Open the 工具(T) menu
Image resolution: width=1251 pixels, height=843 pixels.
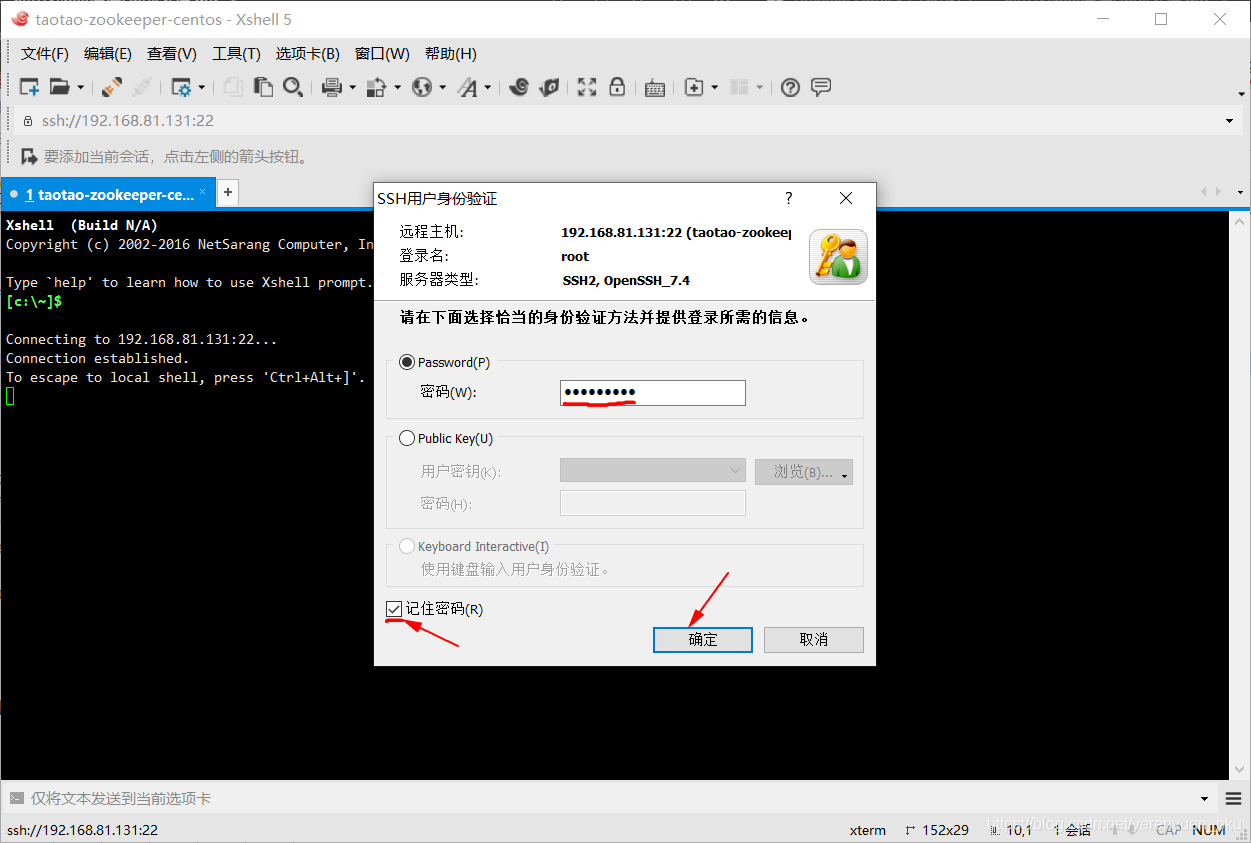(x=236, y=54)
